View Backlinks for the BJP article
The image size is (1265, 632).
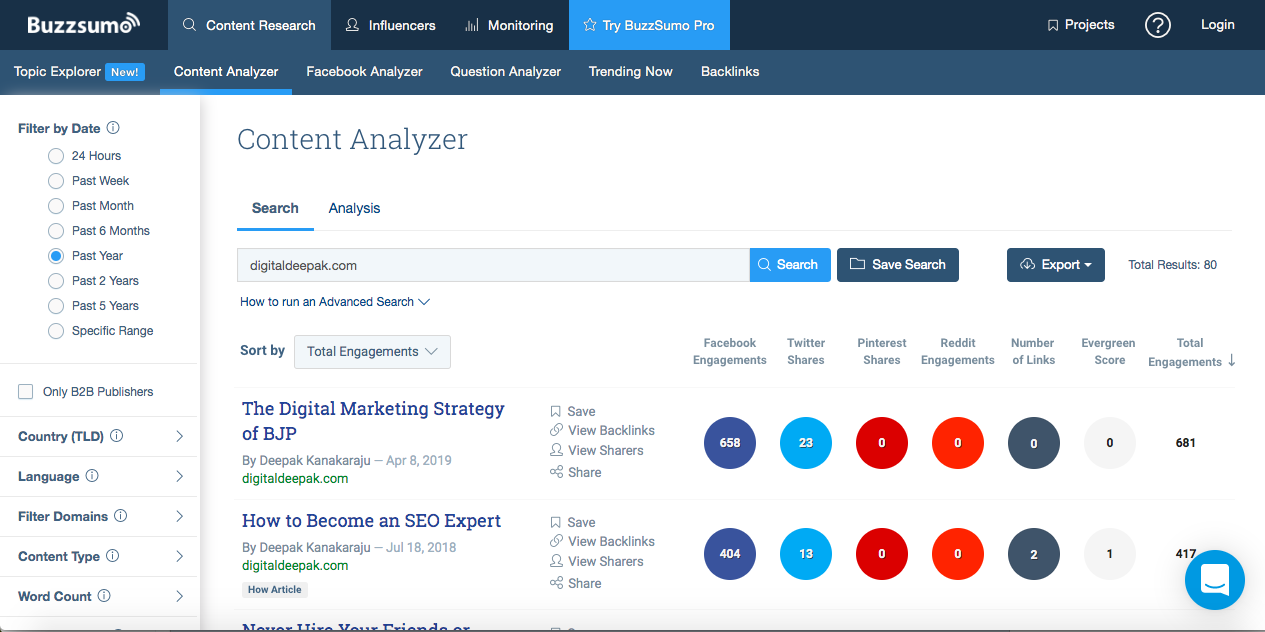602,430
